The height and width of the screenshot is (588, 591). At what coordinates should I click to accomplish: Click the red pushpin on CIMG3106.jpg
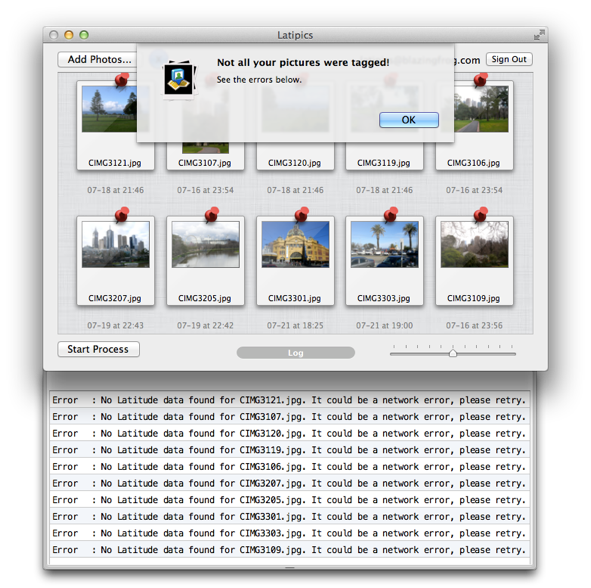point(480,80)
